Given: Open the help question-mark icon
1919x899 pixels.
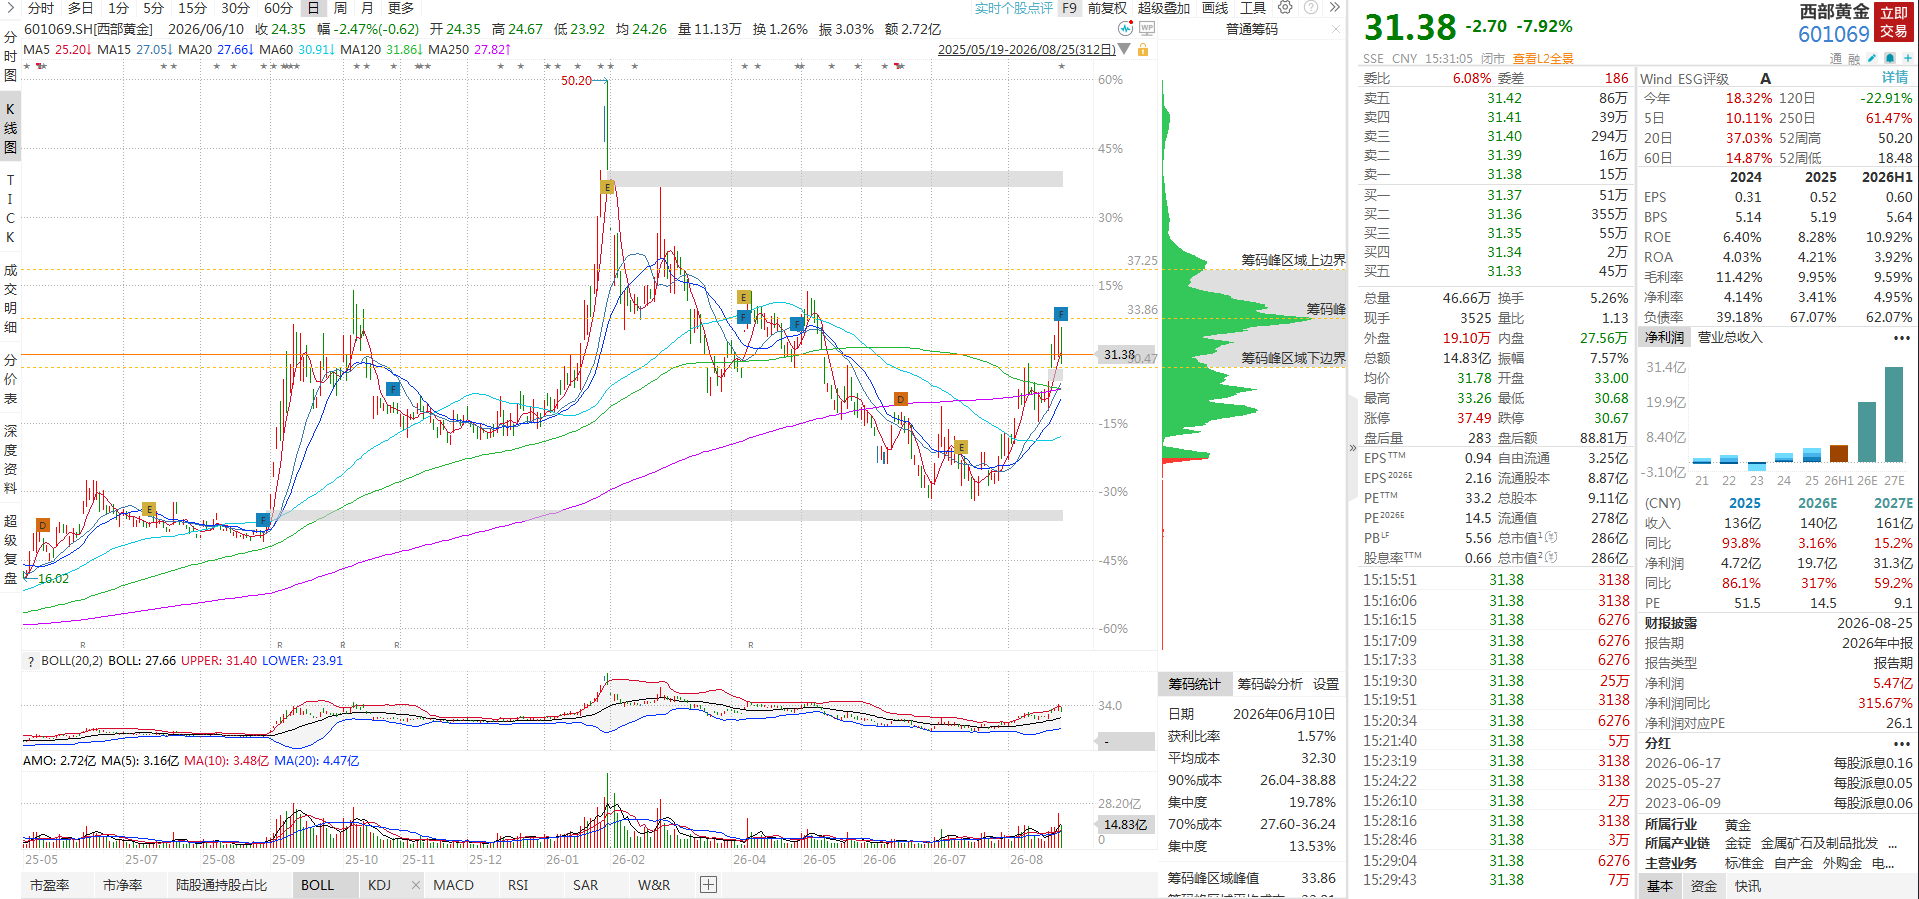Looking at the screenshot, I should [x=1311, y=7].
